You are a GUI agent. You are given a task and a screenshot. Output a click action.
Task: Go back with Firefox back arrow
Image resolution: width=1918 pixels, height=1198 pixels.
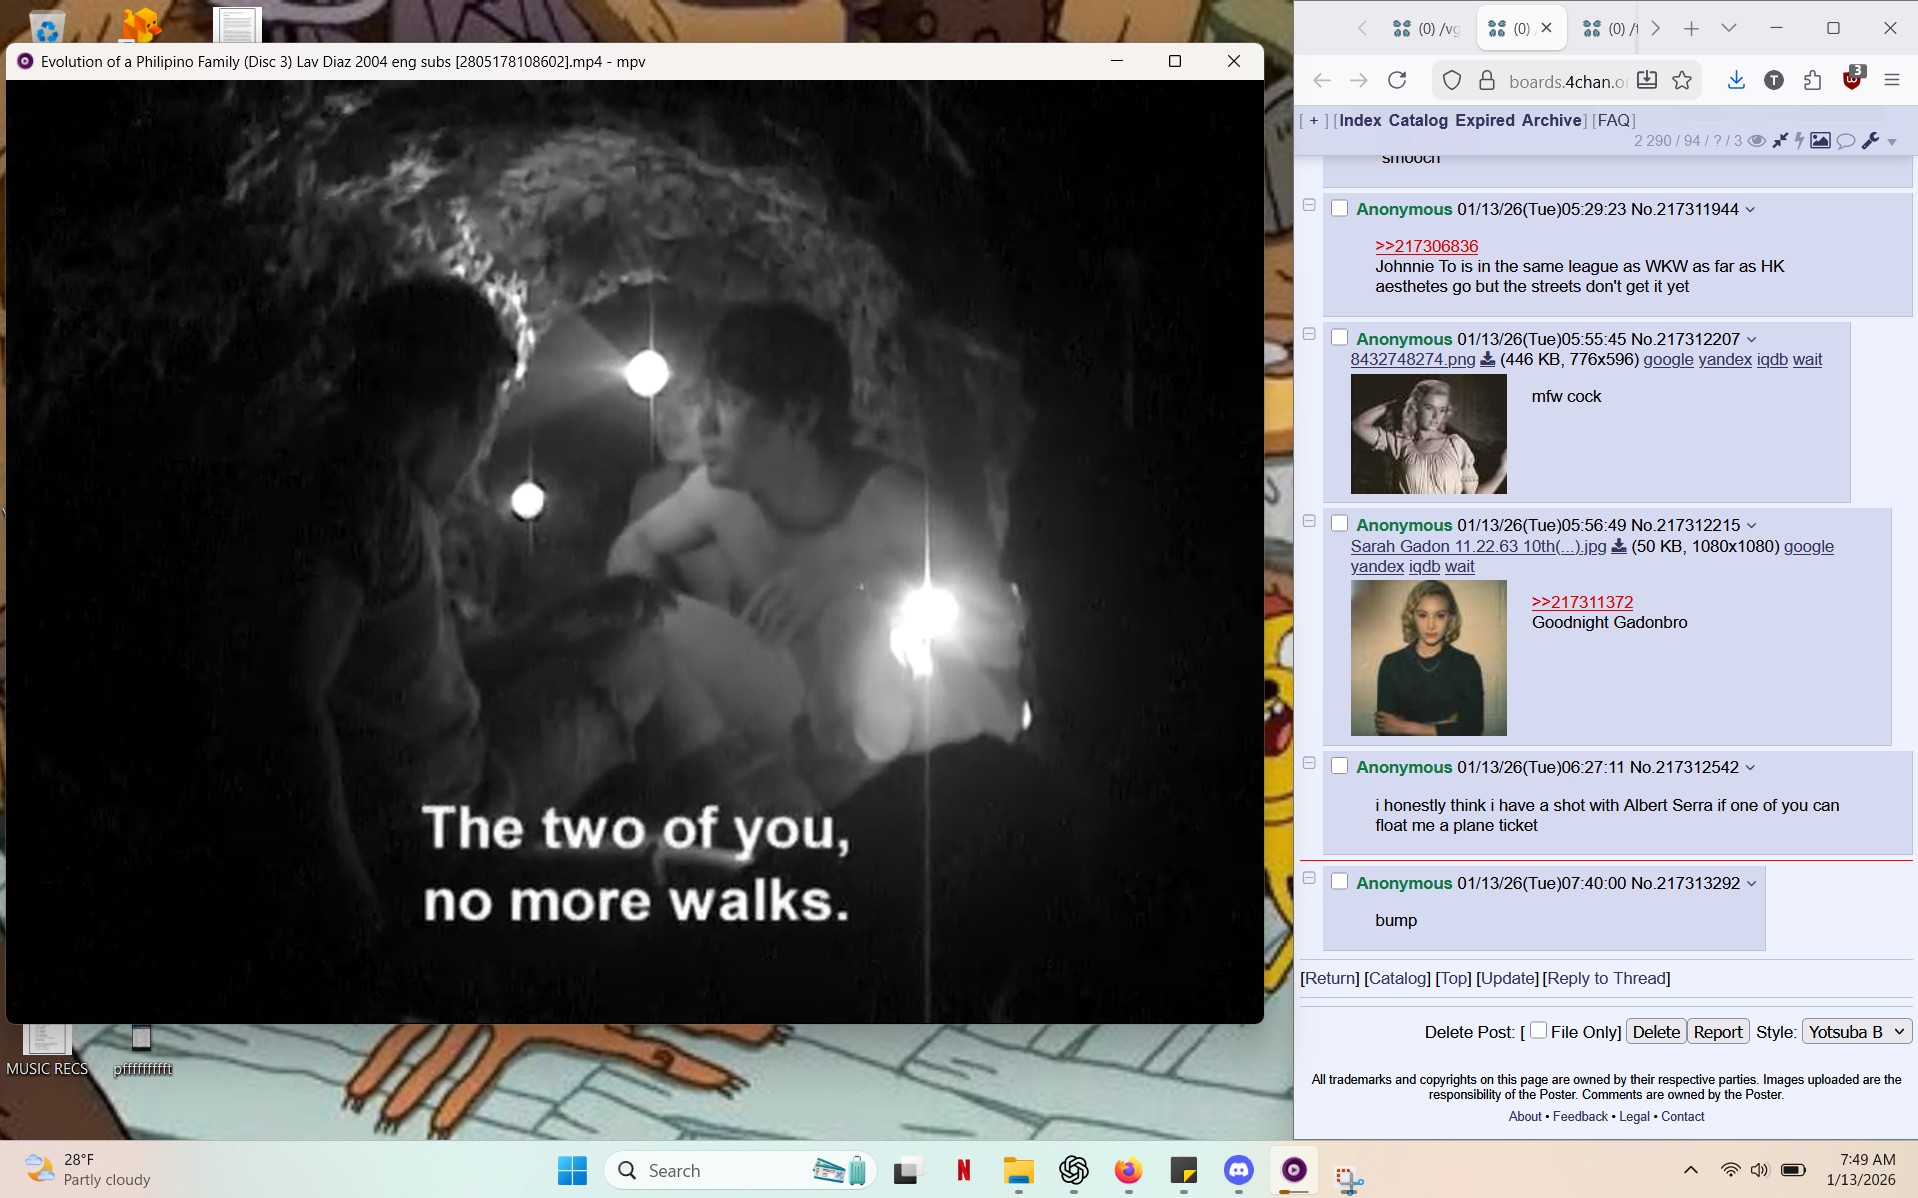click(1321, 80)
